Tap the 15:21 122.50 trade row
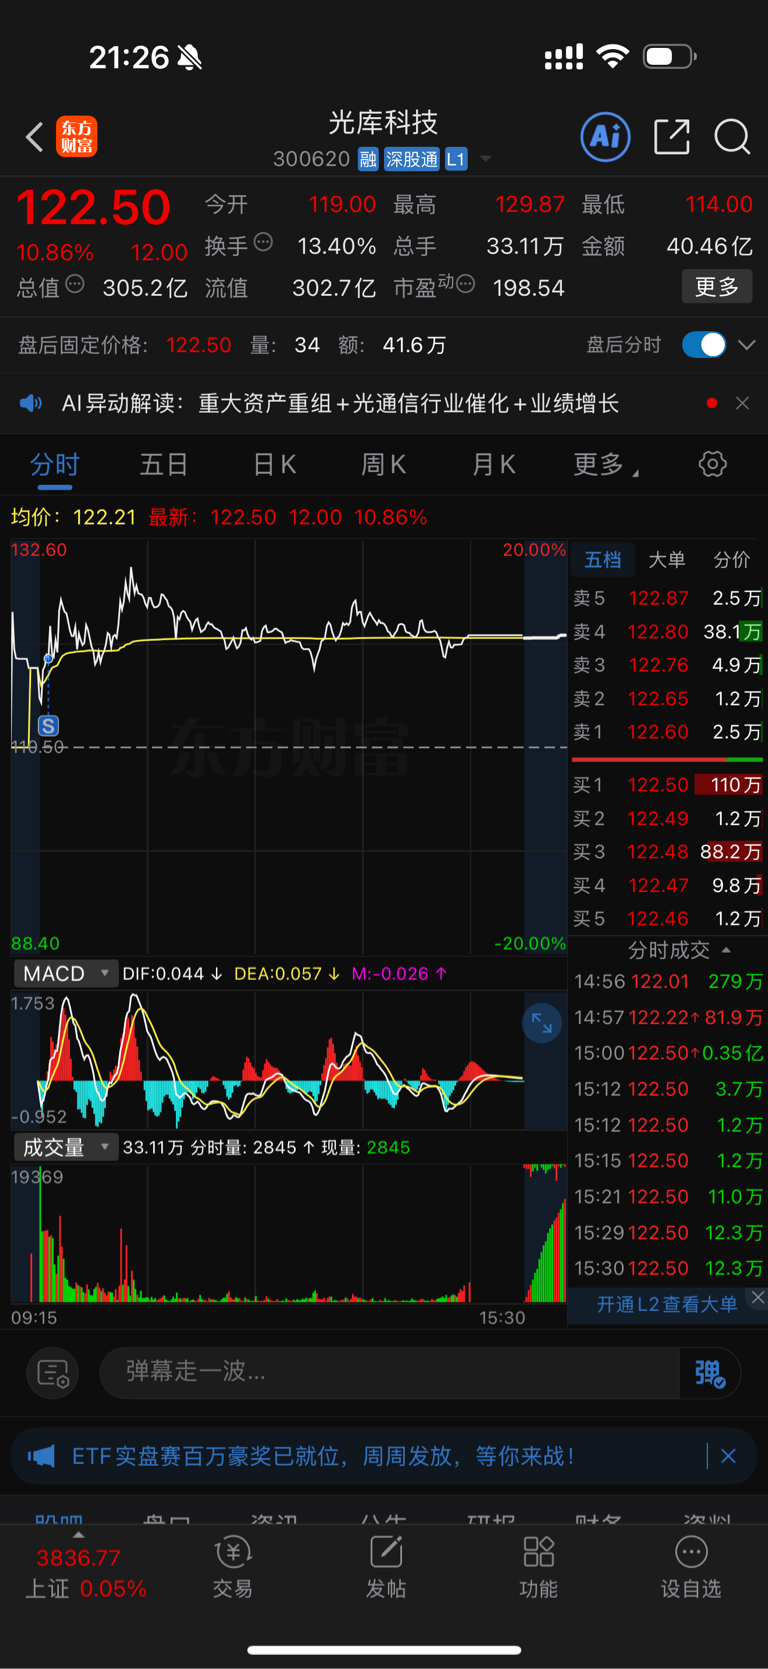Image resolution: width=768 pixels, height=1669 pixels. tap(668, 1197)
